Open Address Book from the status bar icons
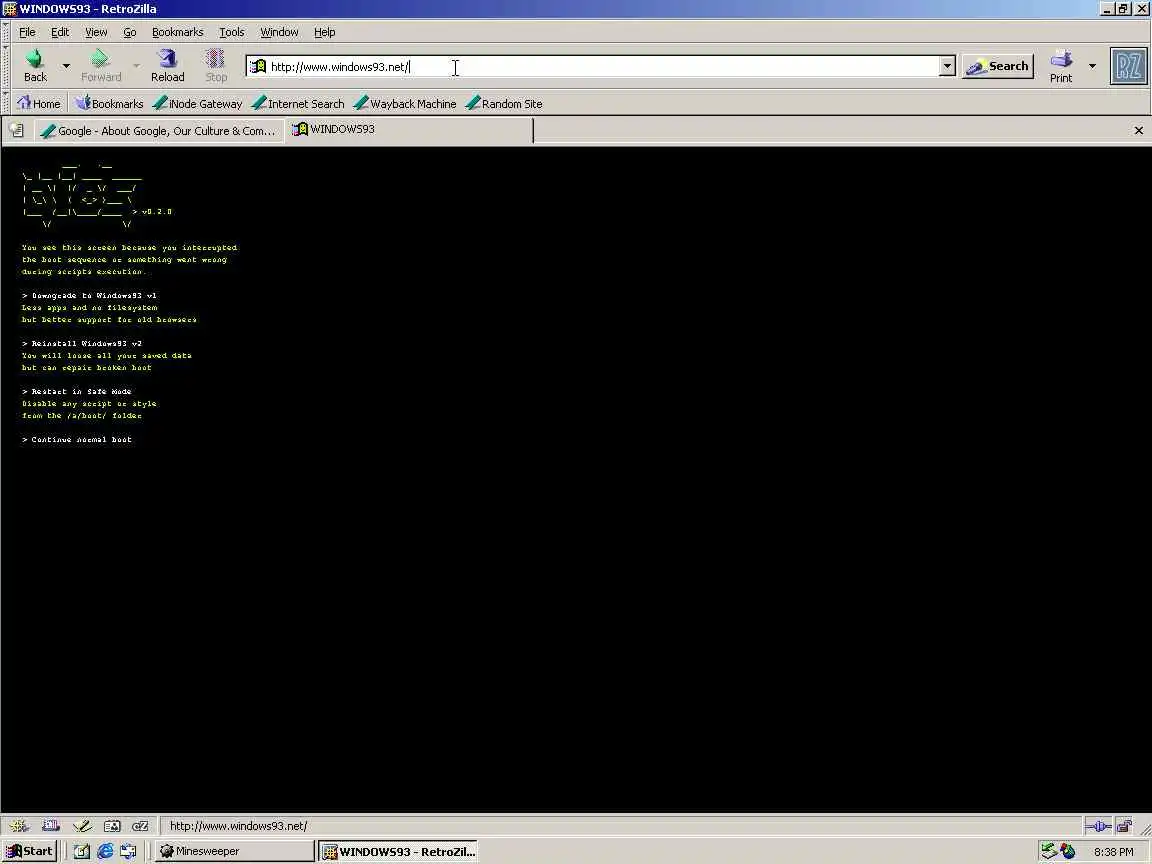Image resolution: width=1152 pixels, height=864 pixels. [112, 826]
